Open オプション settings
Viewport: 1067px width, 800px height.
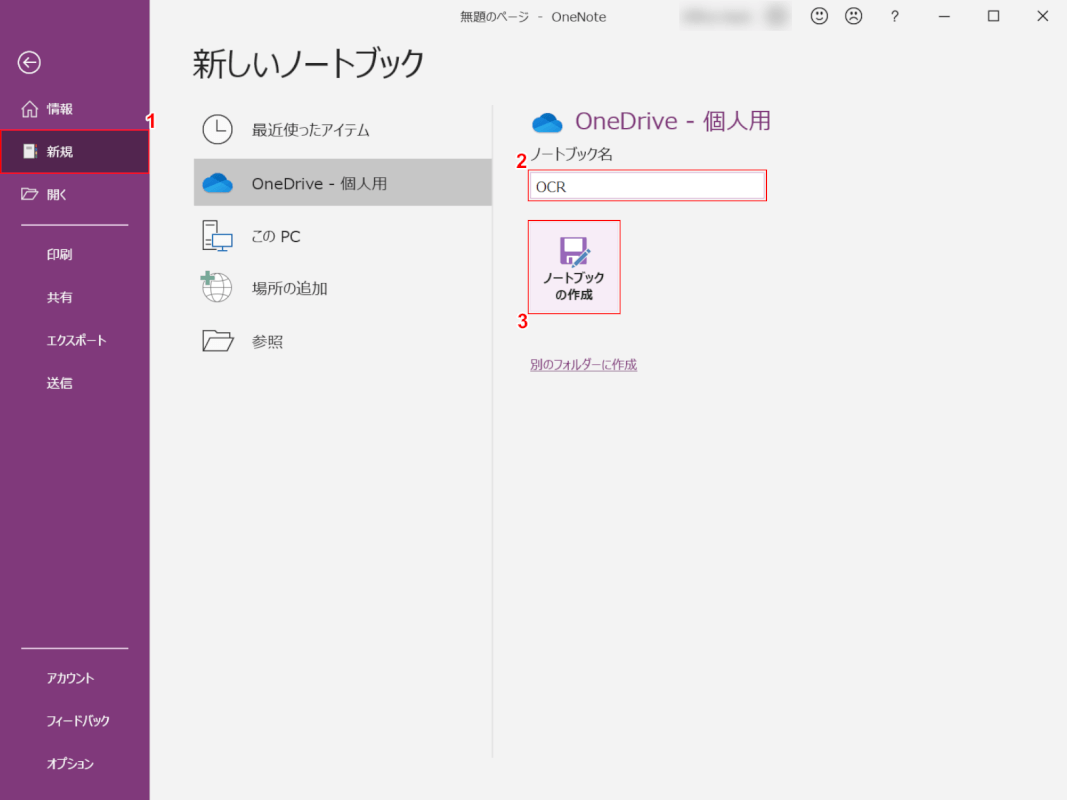click(x=70, y=763)
